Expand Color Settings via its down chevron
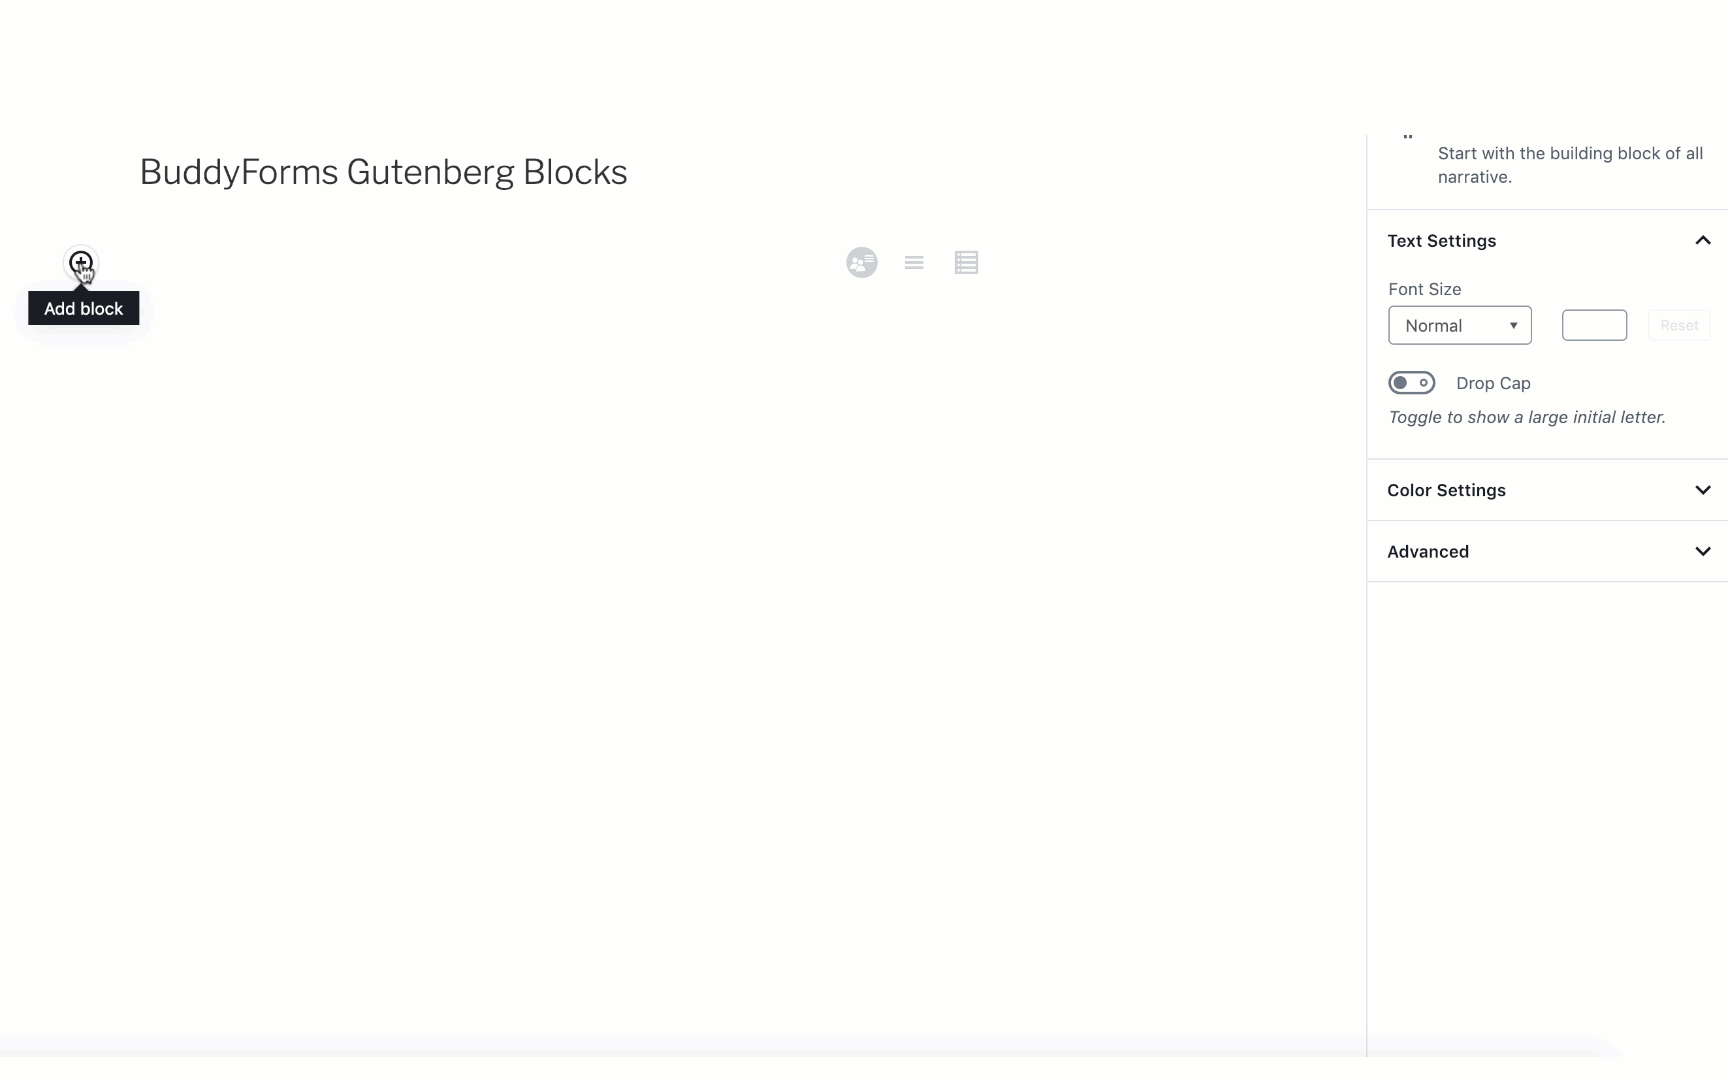Viewport: 1728px width, 1080px height. coord(1703,490)
